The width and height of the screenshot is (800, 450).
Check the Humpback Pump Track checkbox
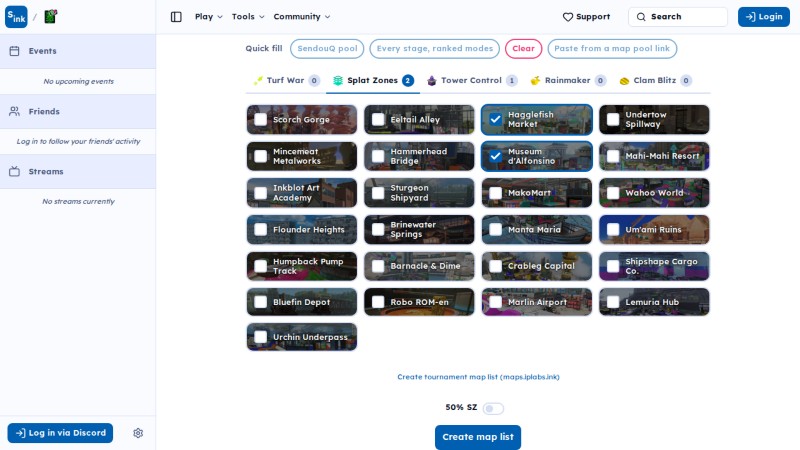tap(261, 266)
